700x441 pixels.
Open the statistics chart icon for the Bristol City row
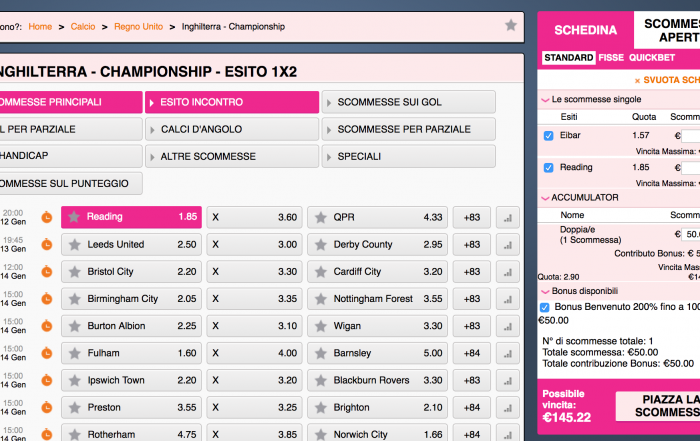(x=508, y=272)
